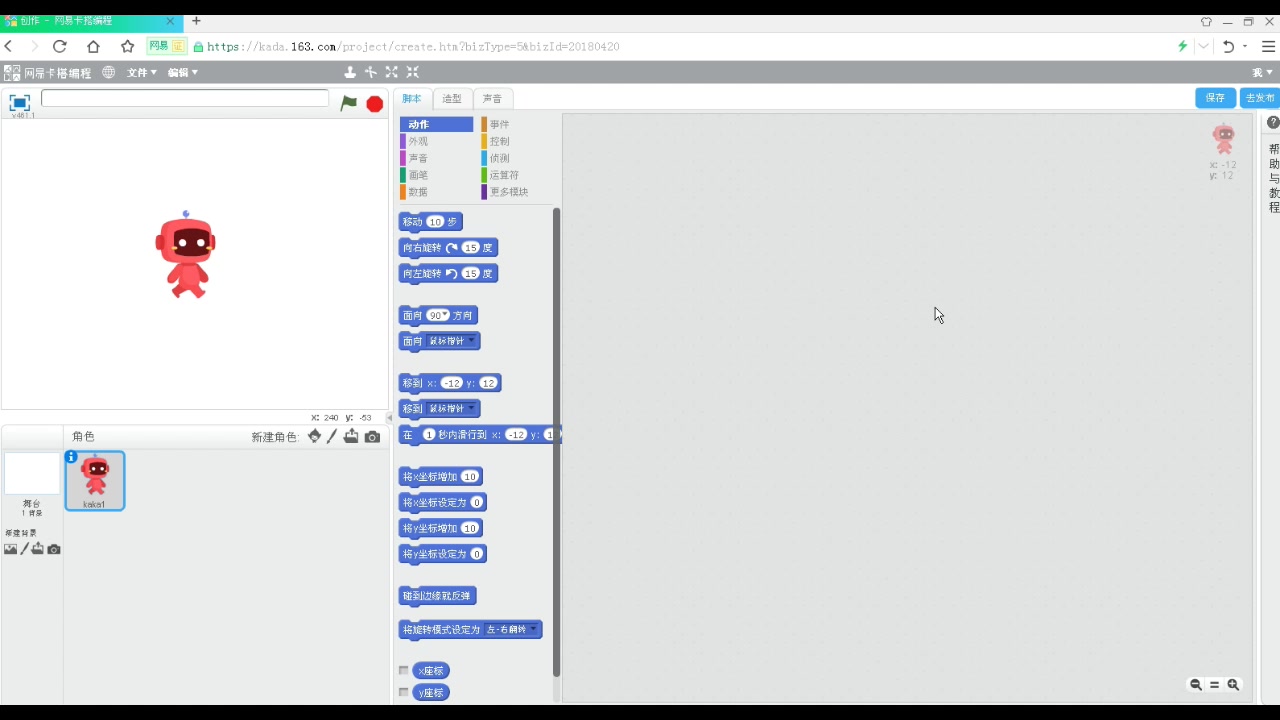Open the 移到 鼠标指针 target dropdown
The height and width of the screenshot is (720, 1280).
(x=471, y=408)
